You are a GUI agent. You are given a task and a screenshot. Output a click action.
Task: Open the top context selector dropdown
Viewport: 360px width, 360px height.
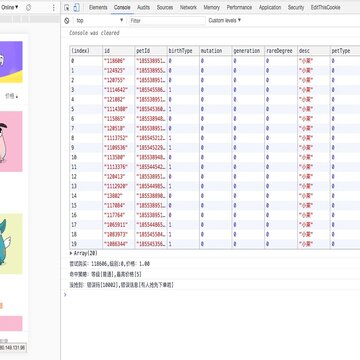coord(100,21)
